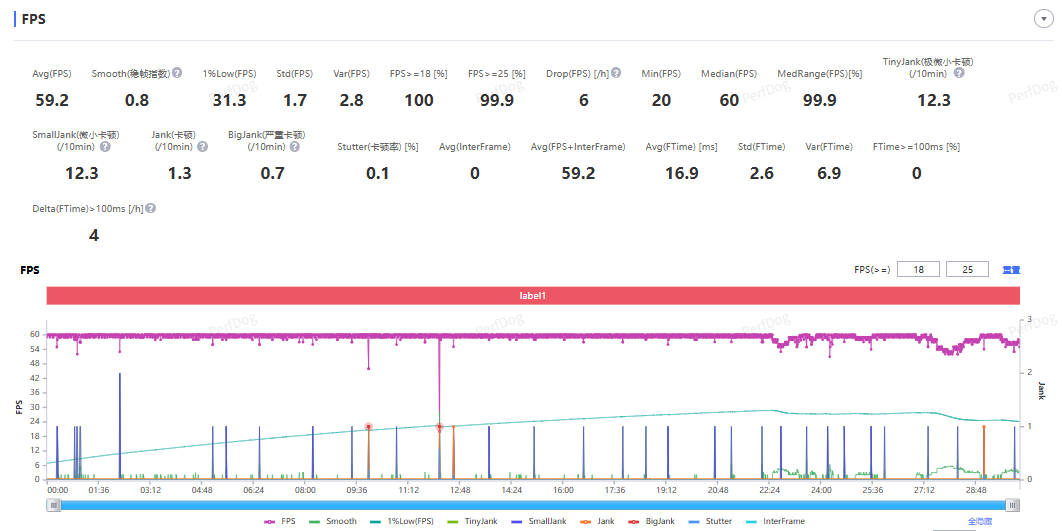This screenshot has height=531, width=1062.
Task: Toggle the Smooth series in the legend
Action: [x=332, y=522]
